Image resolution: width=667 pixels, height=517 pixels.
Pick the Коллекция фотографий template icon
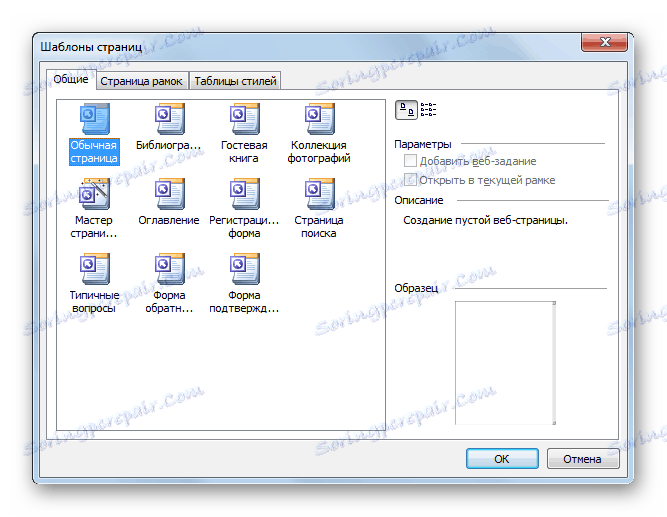pos(319,119)
